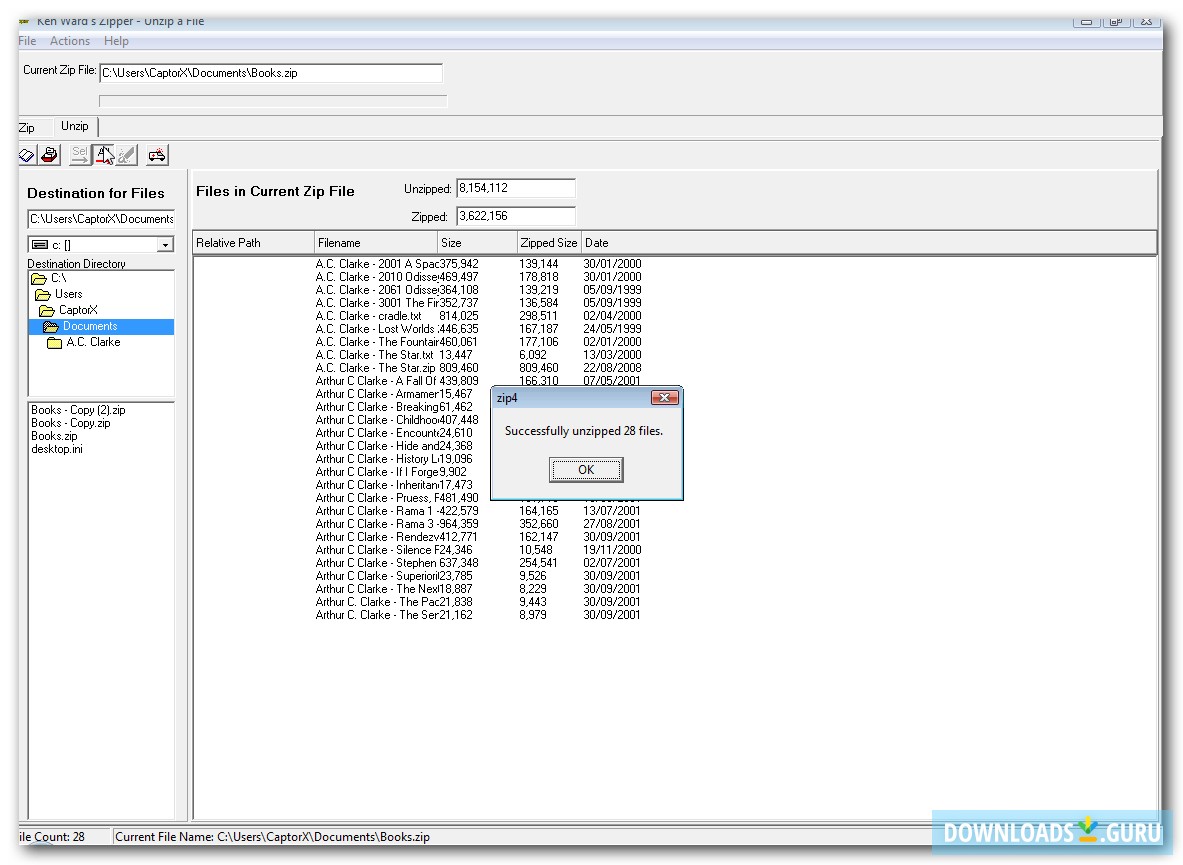Screen dimensions: 1183x865
Task: Select the Arthur C Clarke - The Next row
Action: pos(478,589)
